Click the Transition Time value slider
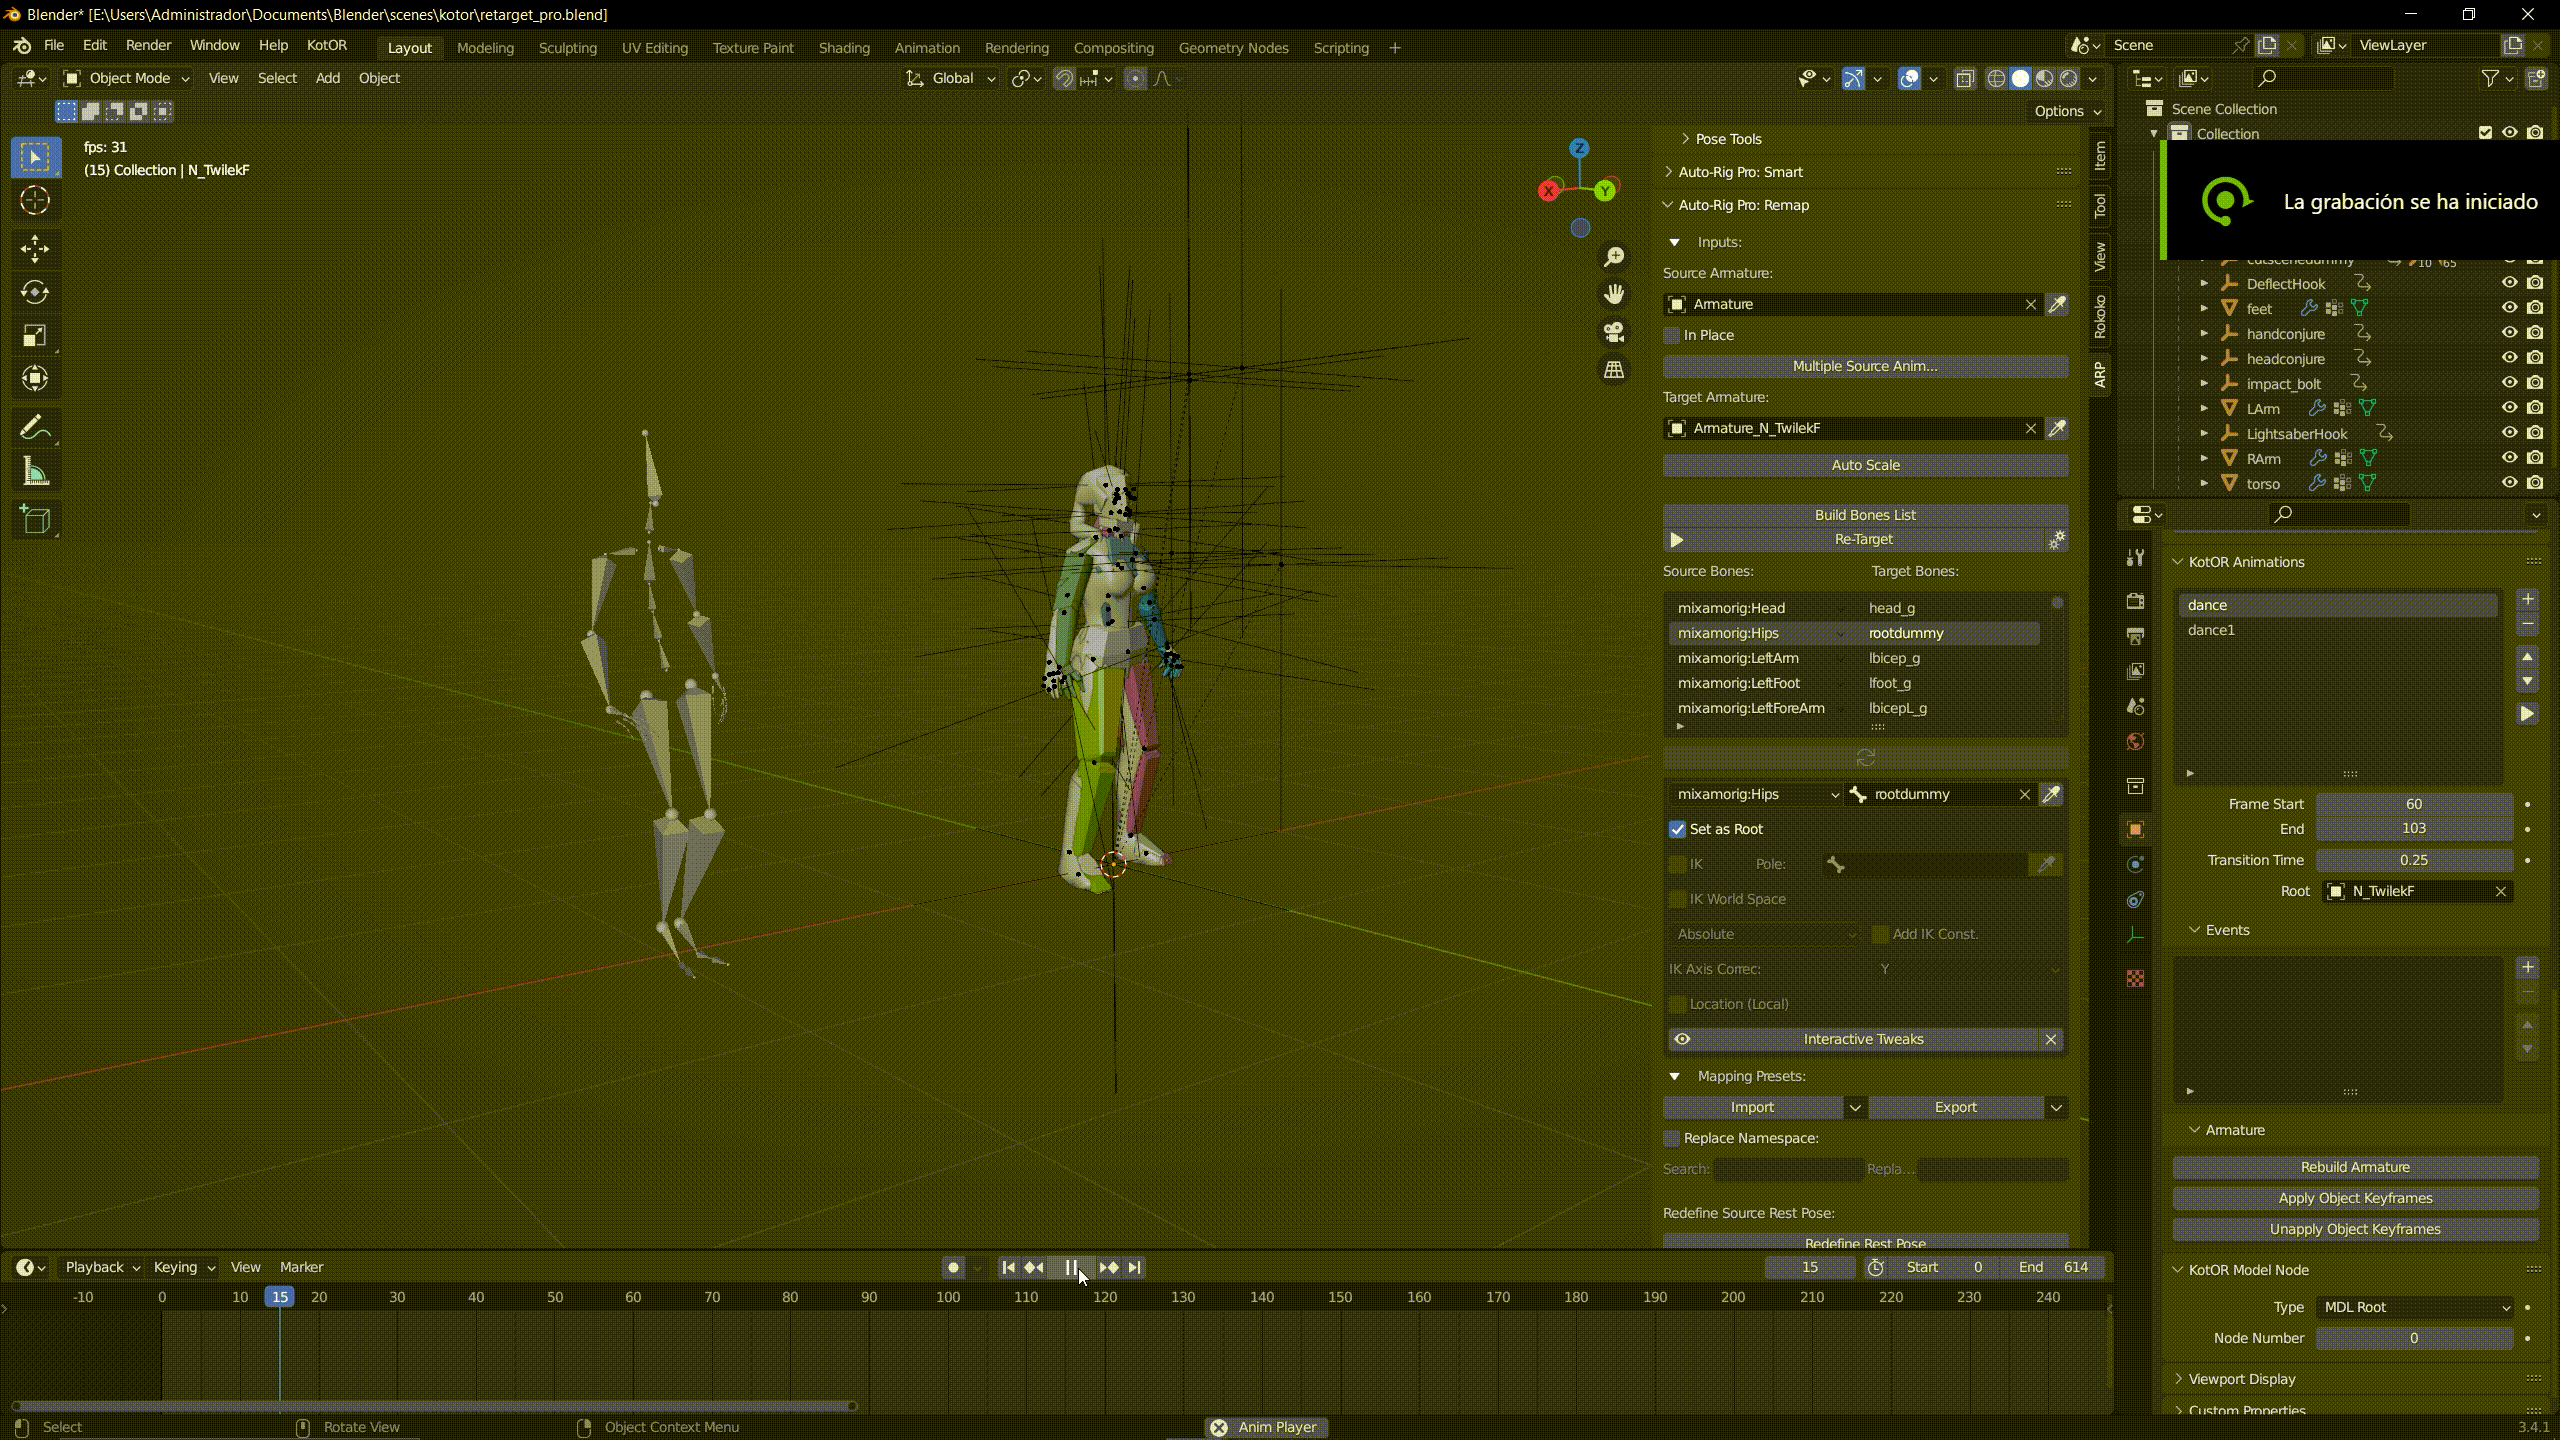The width and height of the screenshot is (2560, 1440). click(2413, 860)
